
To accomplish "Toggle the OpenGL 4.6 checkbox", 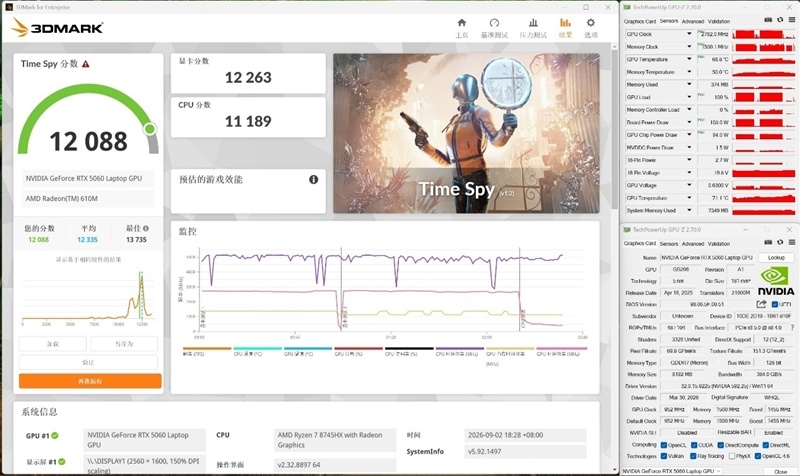I will point(758,456).
